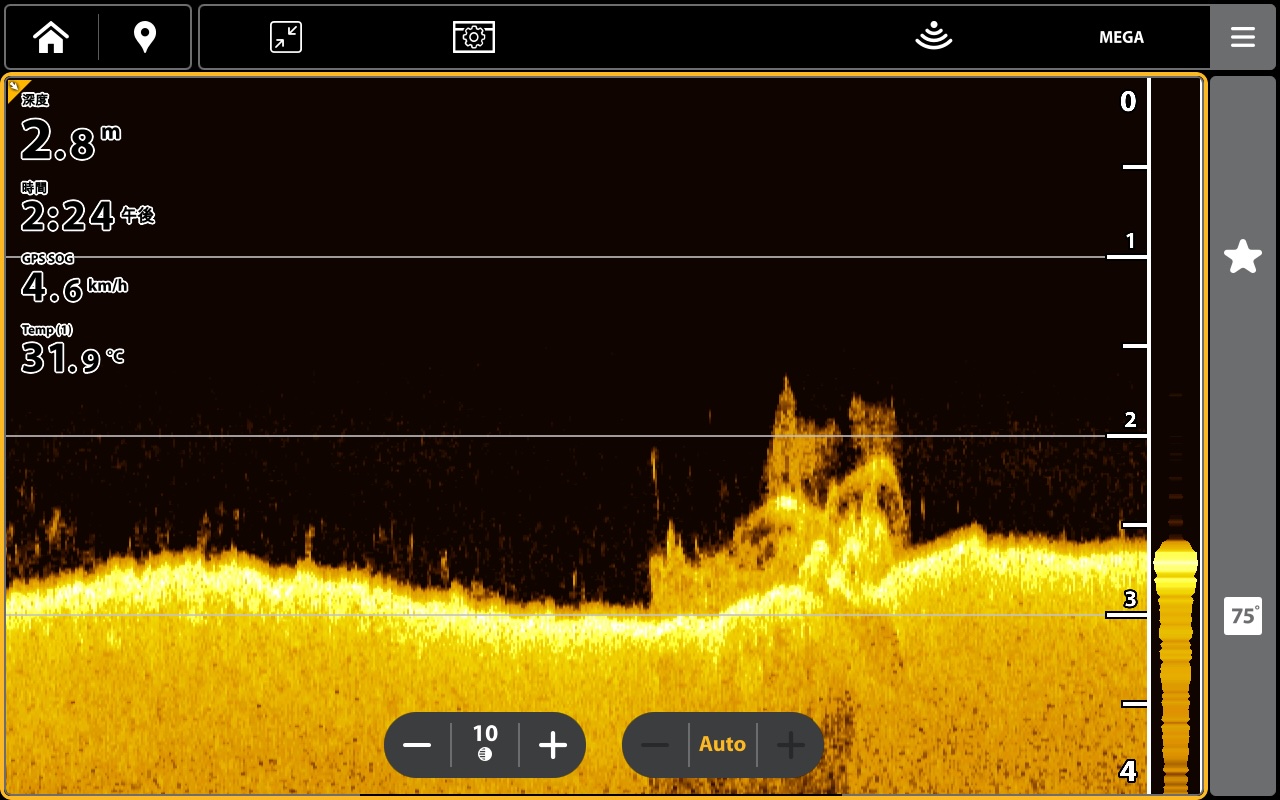Toggle the Auto range setting
1280x800 pixels.
[722, 745]
